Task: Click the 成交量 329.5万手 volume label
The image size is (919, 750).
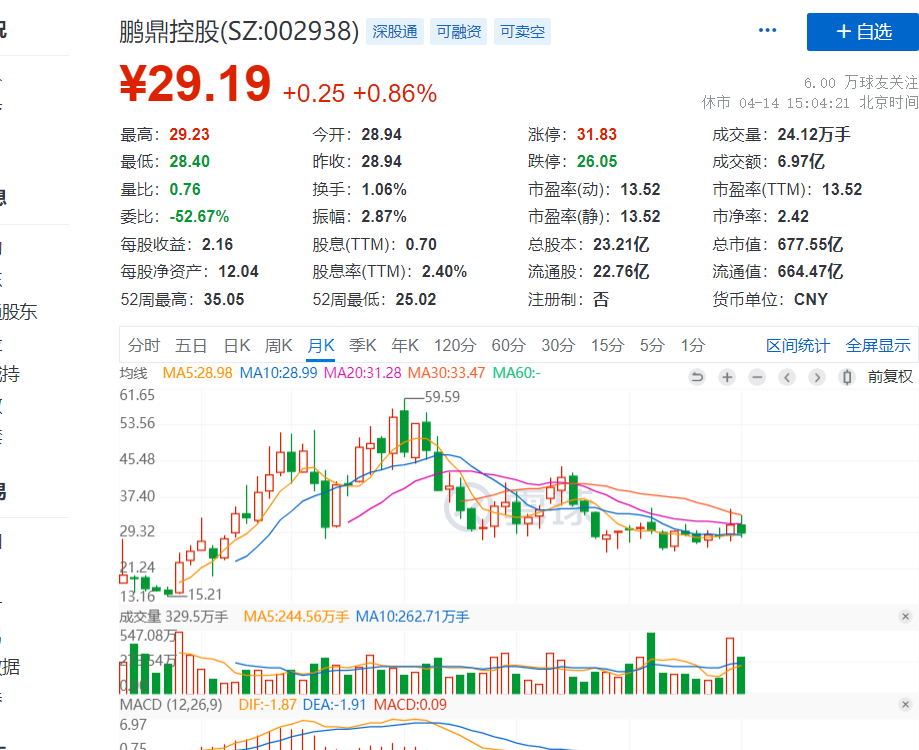Action: [x=173, y=616]
